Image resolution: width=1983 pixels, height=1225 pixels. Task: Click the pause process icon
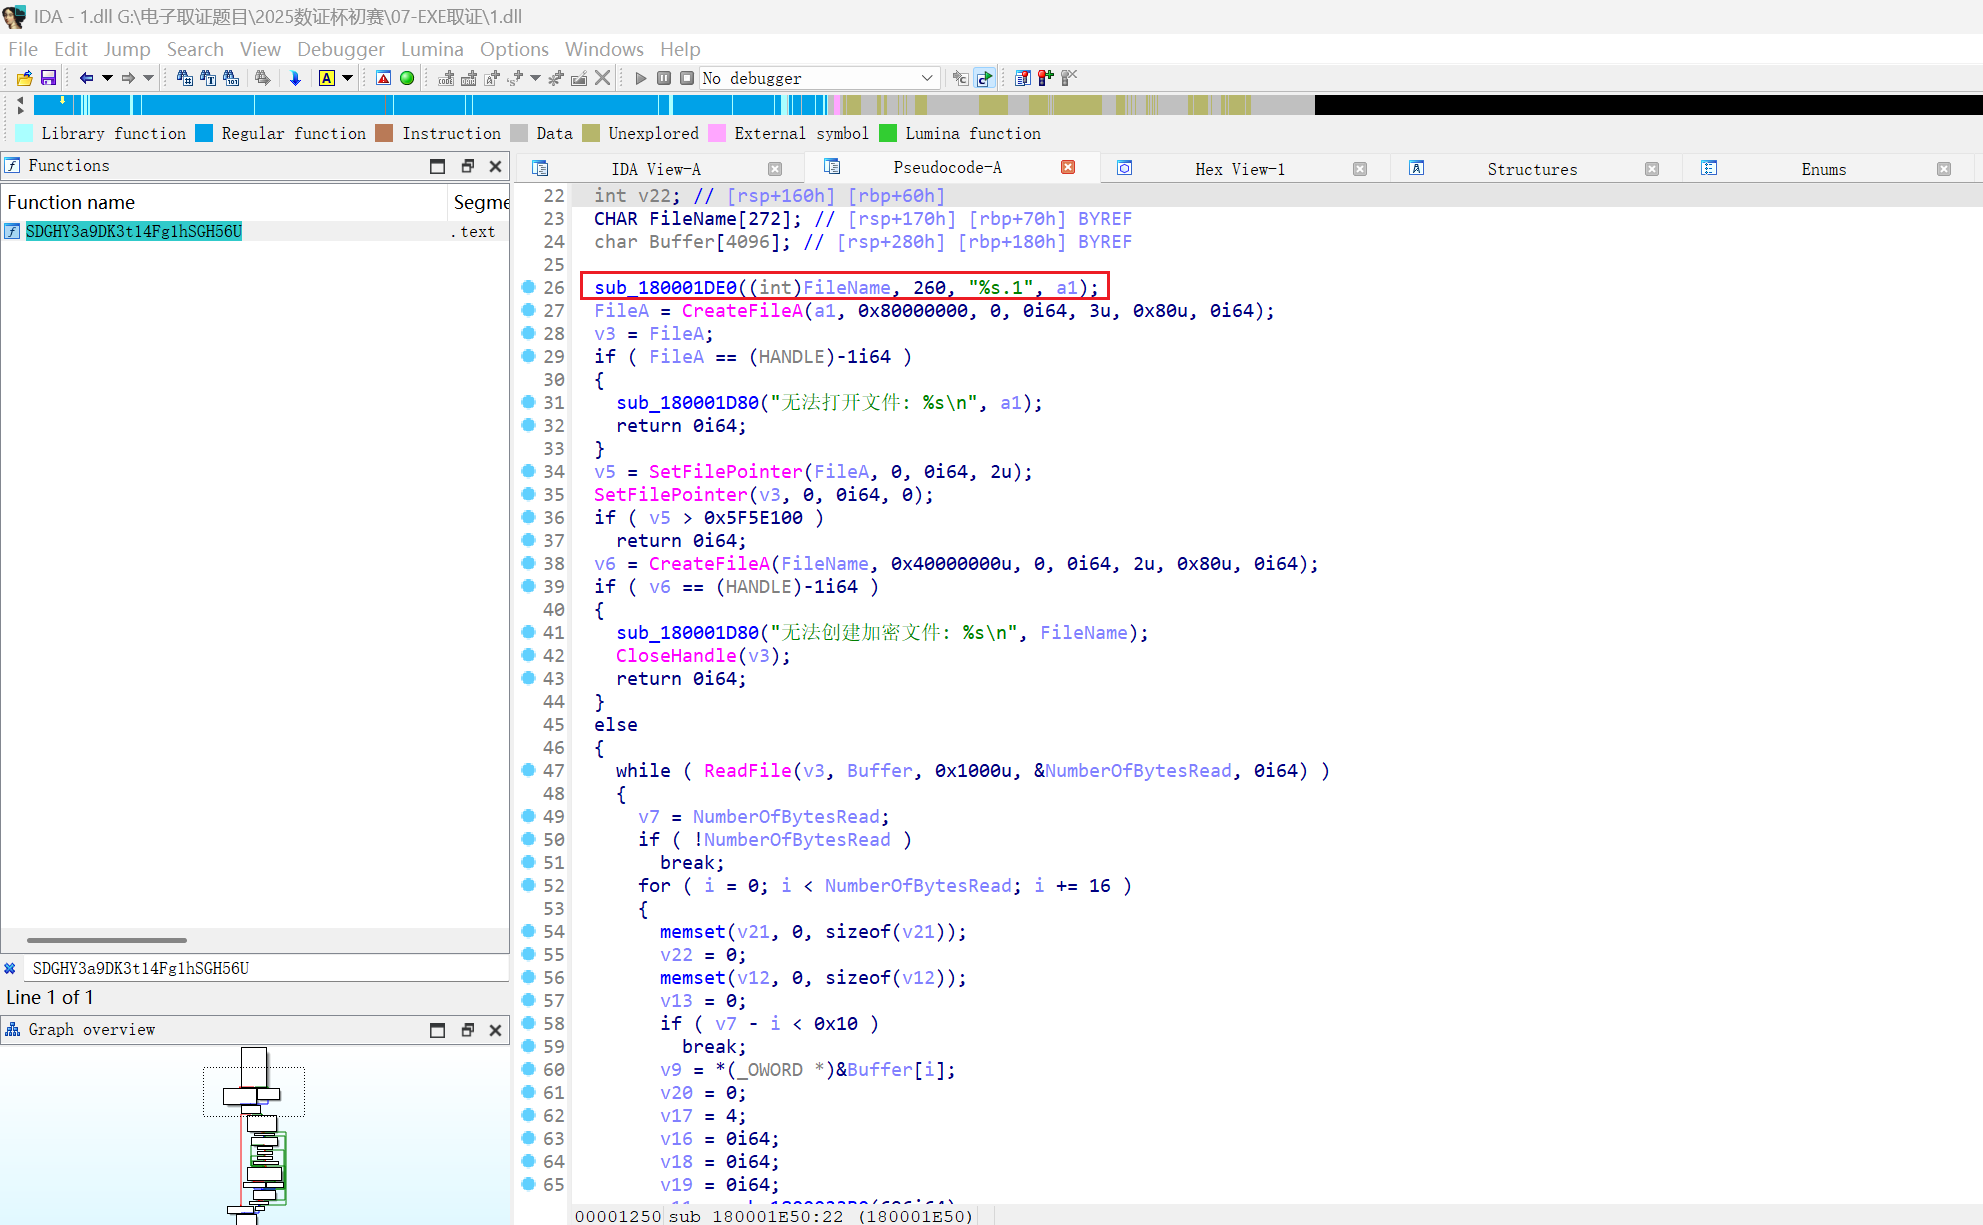[x=664, y=78]
